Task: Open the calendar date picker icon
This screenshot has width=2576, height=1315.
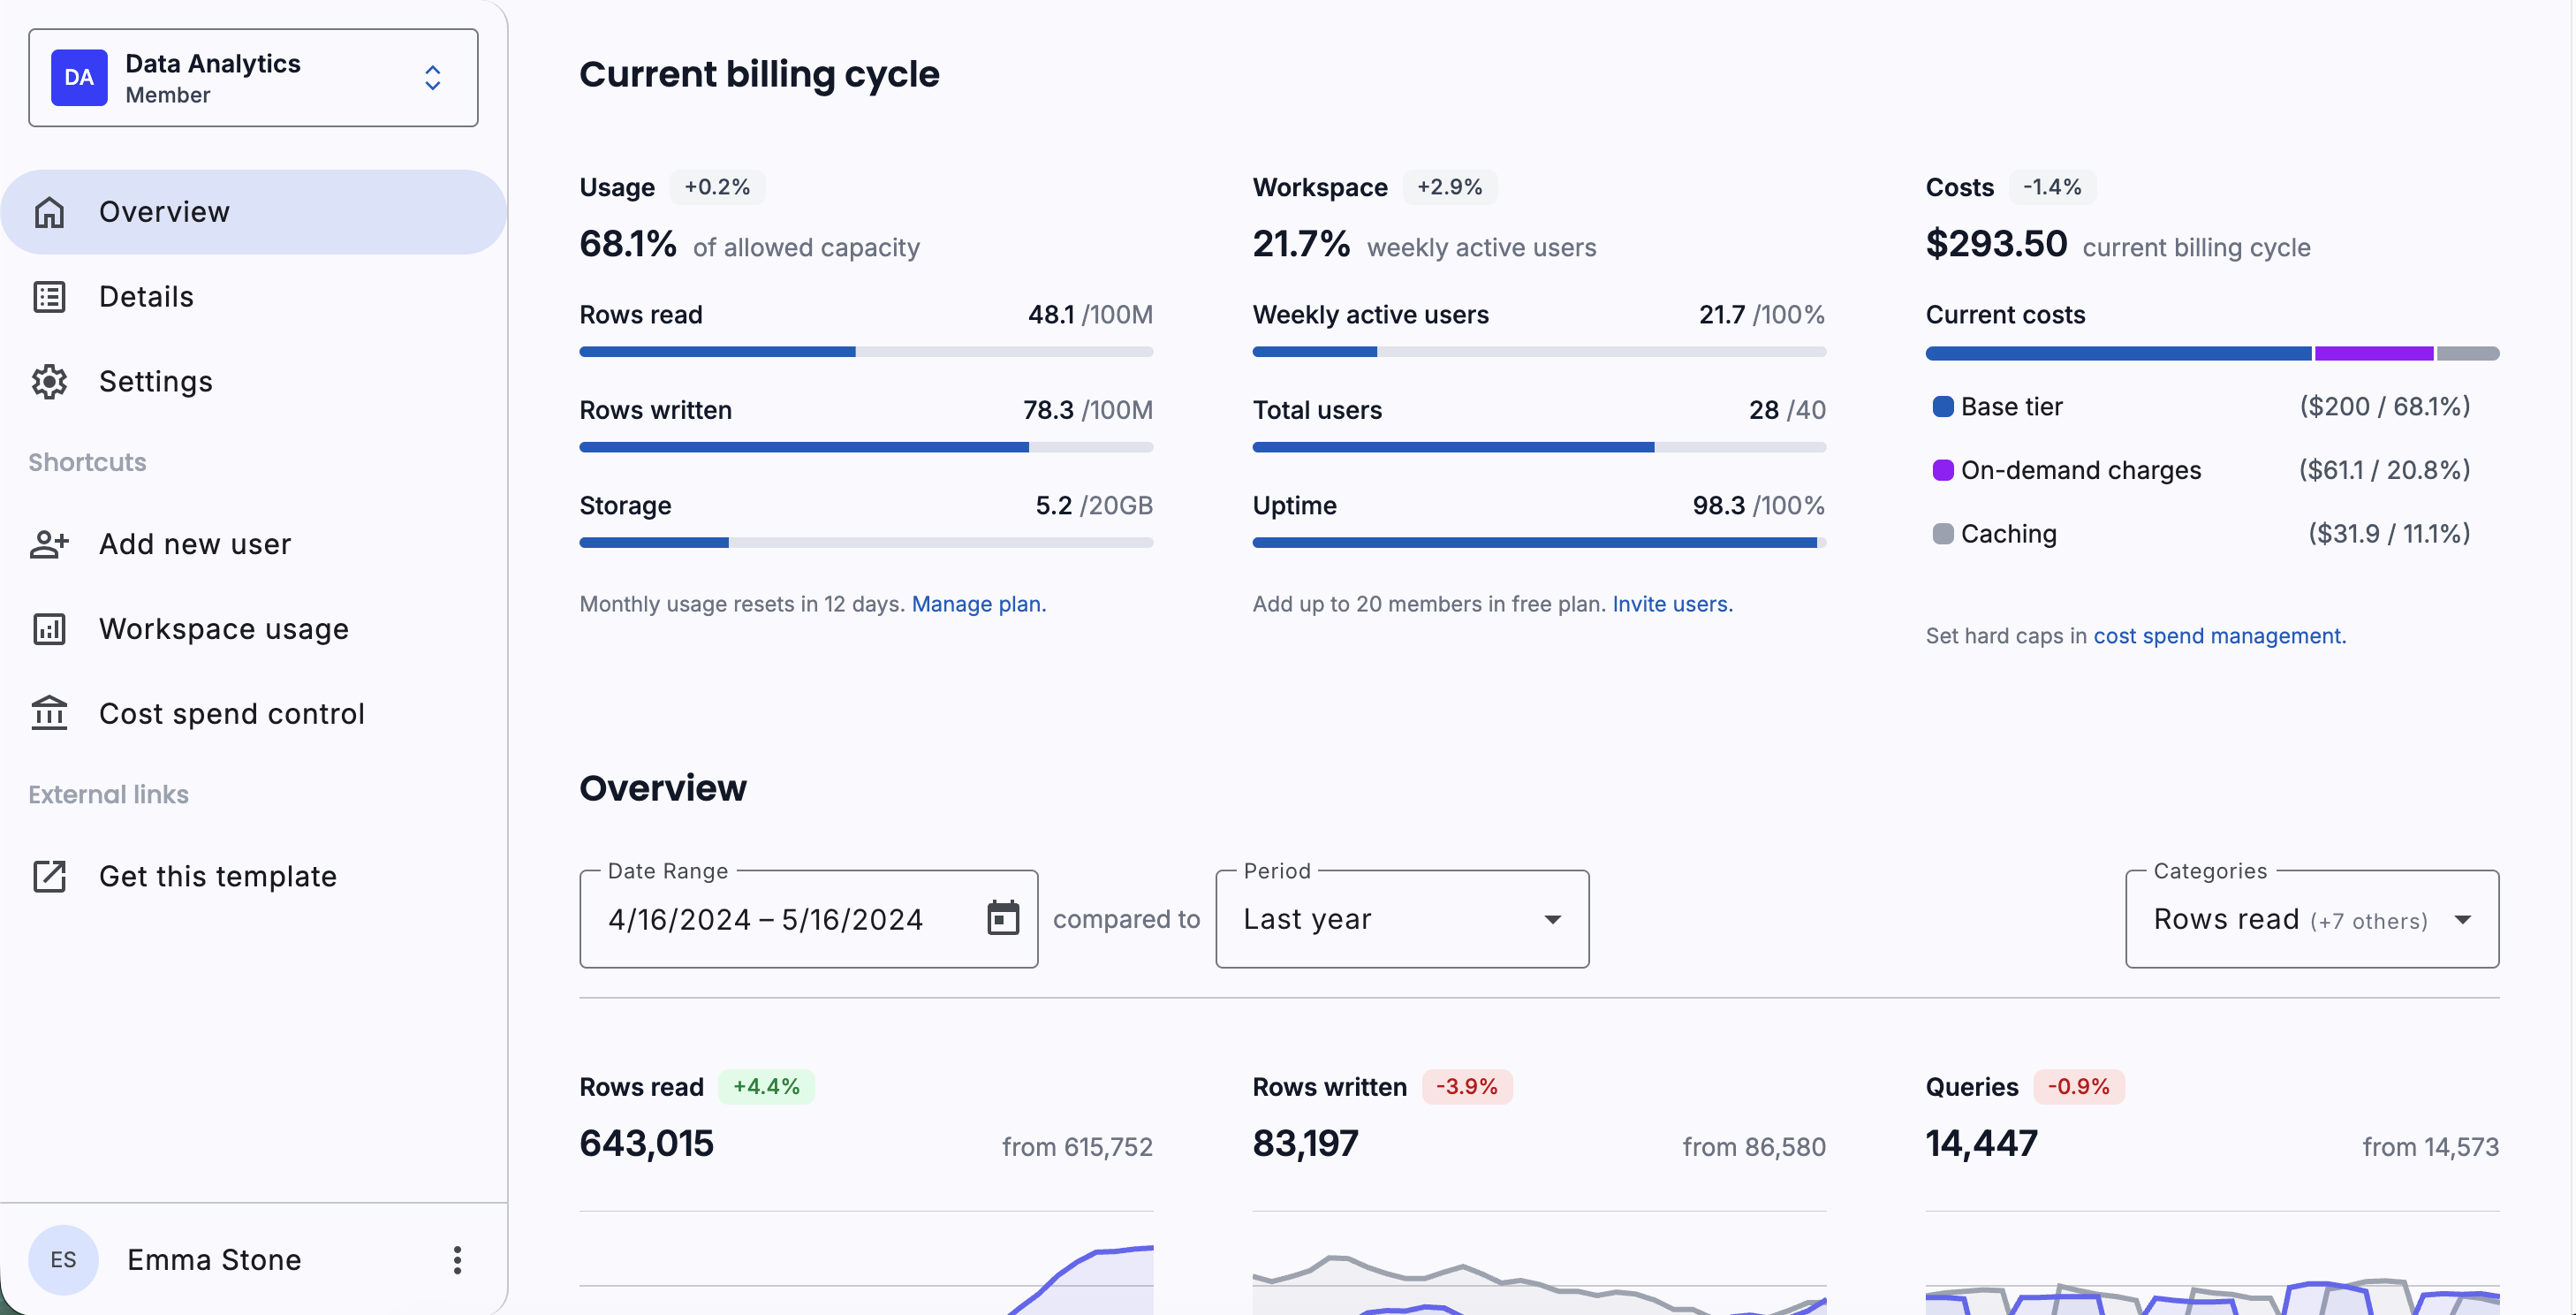Action: pos(1002,918)
